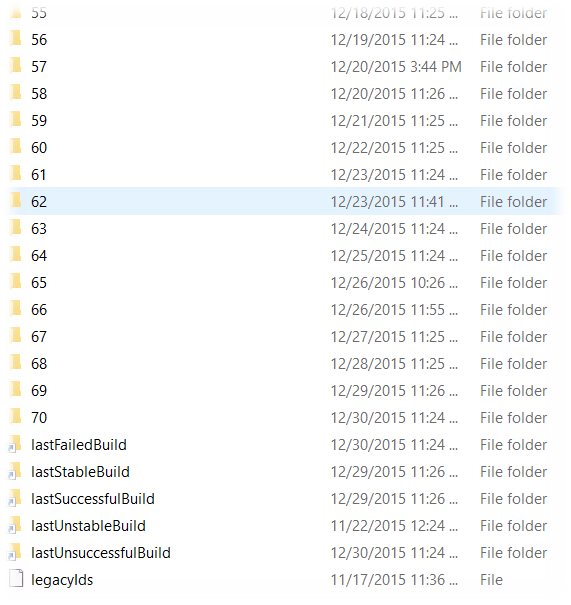The width and height of the screenshot is (571, 605).
Task: Click the lastStableBuild shortcut icon
Action: 15,471
